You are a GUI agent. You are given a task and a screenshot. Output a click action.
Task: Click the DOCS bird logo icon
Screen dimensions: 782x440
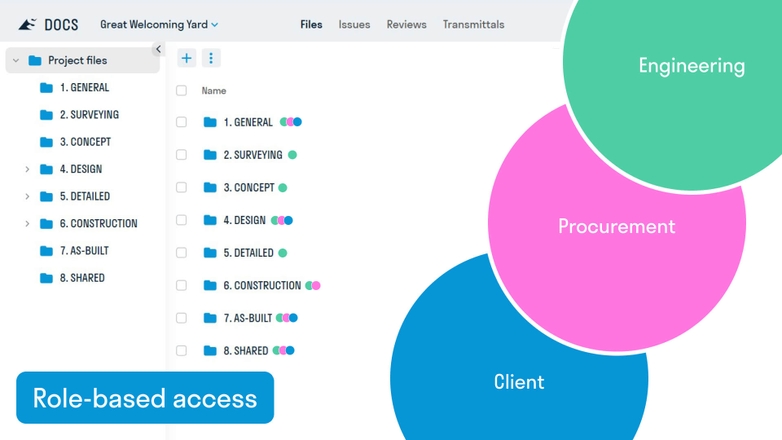pos(27,24)
